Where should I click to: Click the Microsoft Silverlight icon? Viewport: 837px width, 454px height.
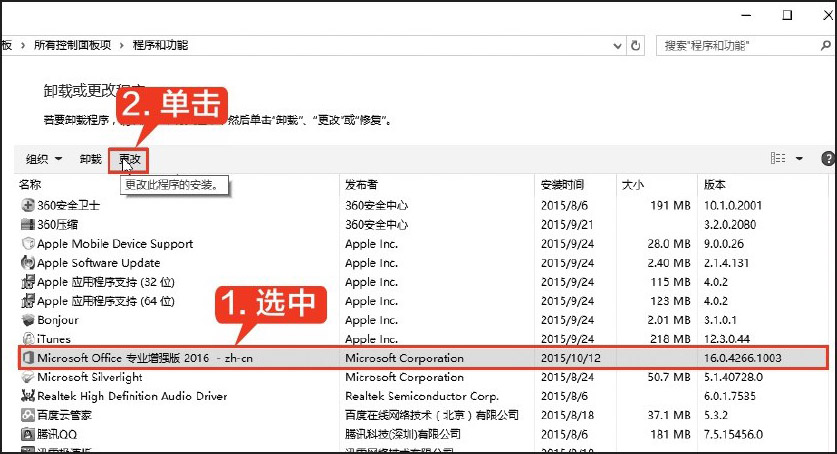28,377
